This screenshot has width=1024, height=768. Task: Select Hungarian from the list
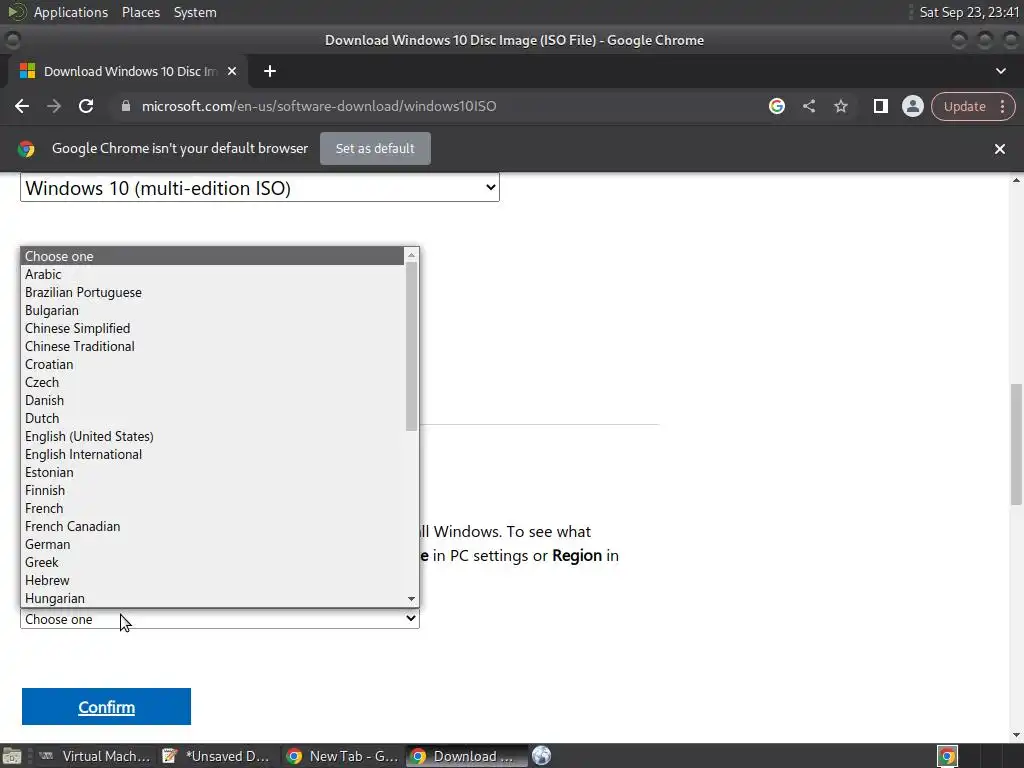pos(213,598)
